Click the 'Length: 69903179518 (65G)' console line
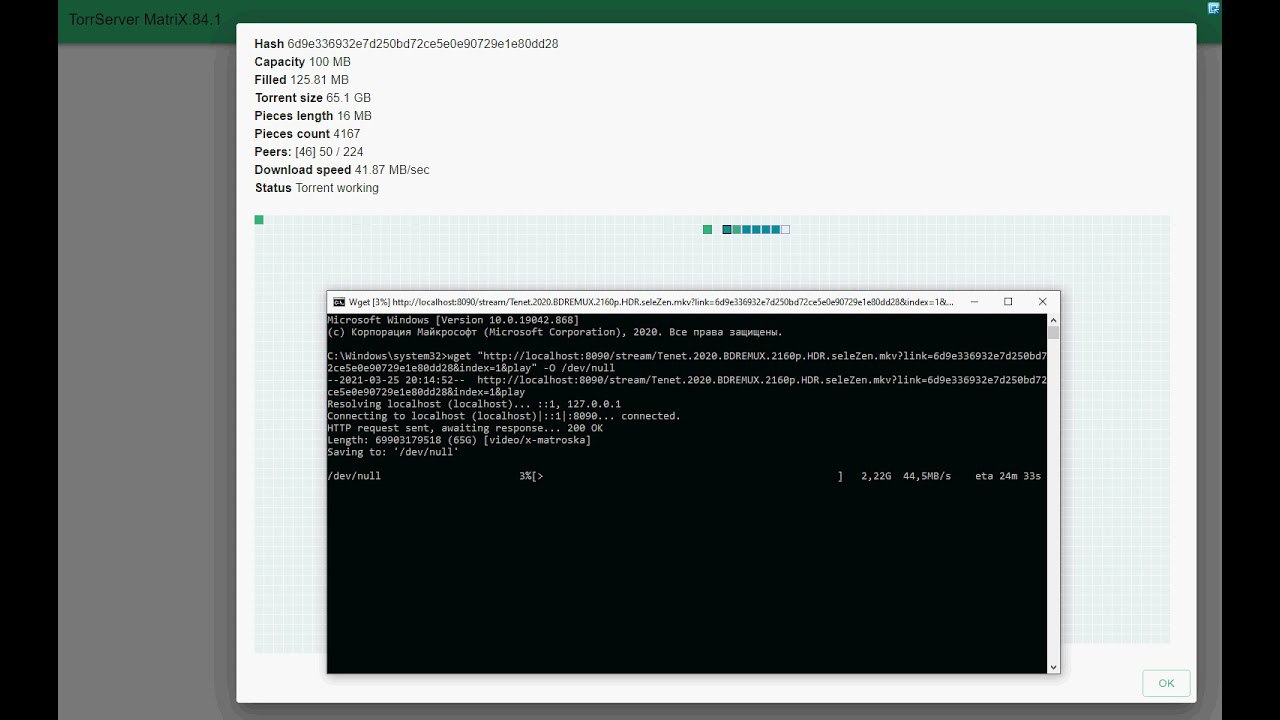Screen dimensions: 1280x720 459,440
